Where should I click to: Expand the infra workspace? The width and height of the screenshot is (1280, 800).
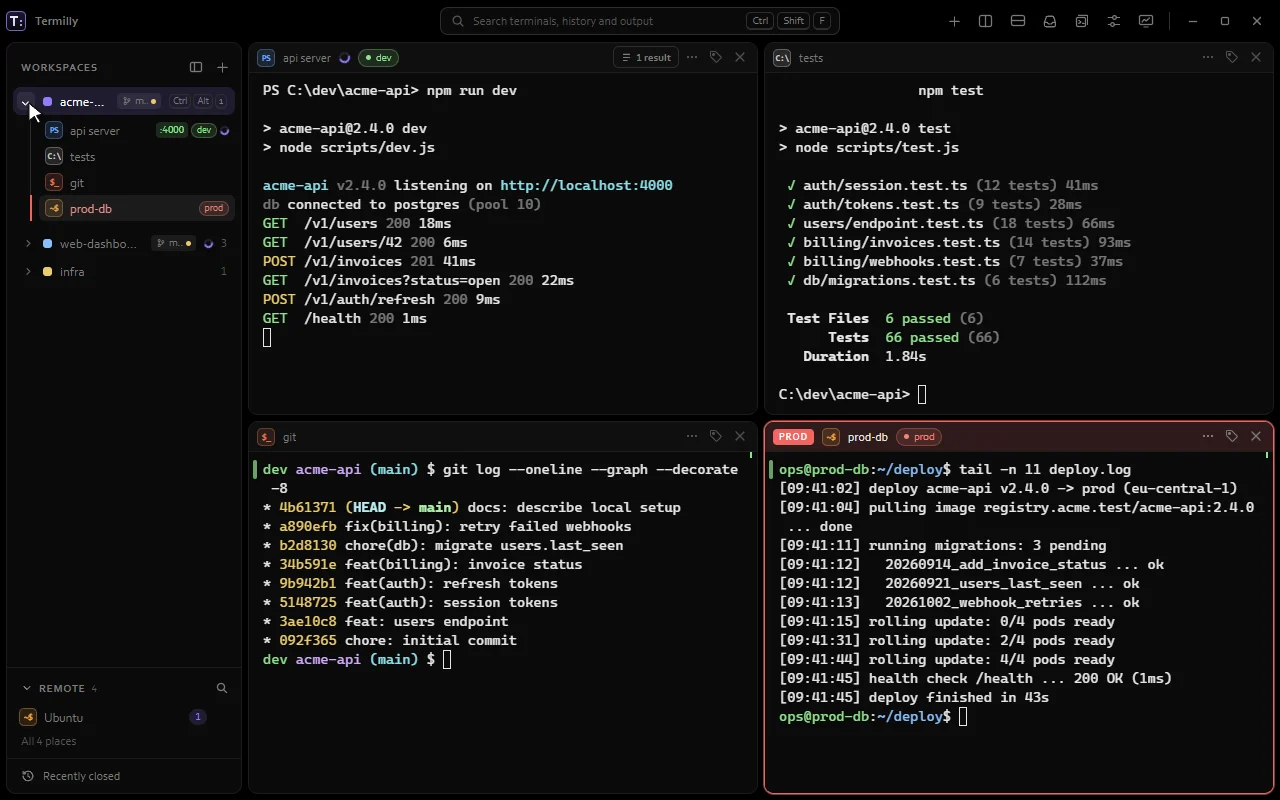pos(28,272)
